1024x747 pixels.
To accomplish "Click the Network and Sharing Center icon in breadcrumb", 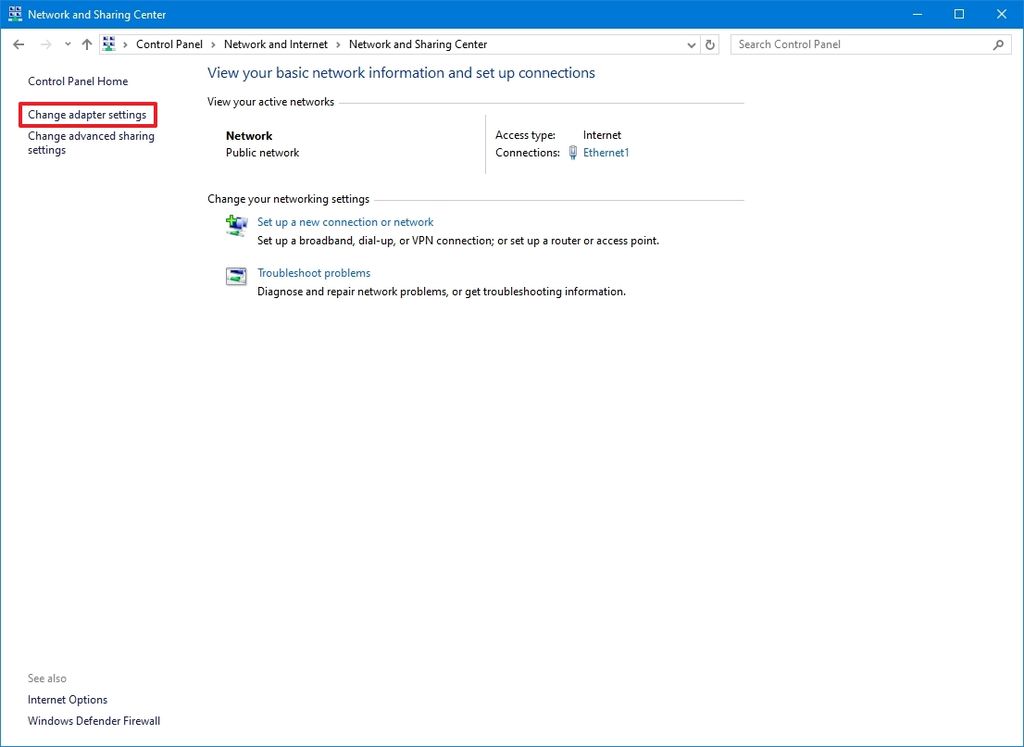I will [110, 44].
